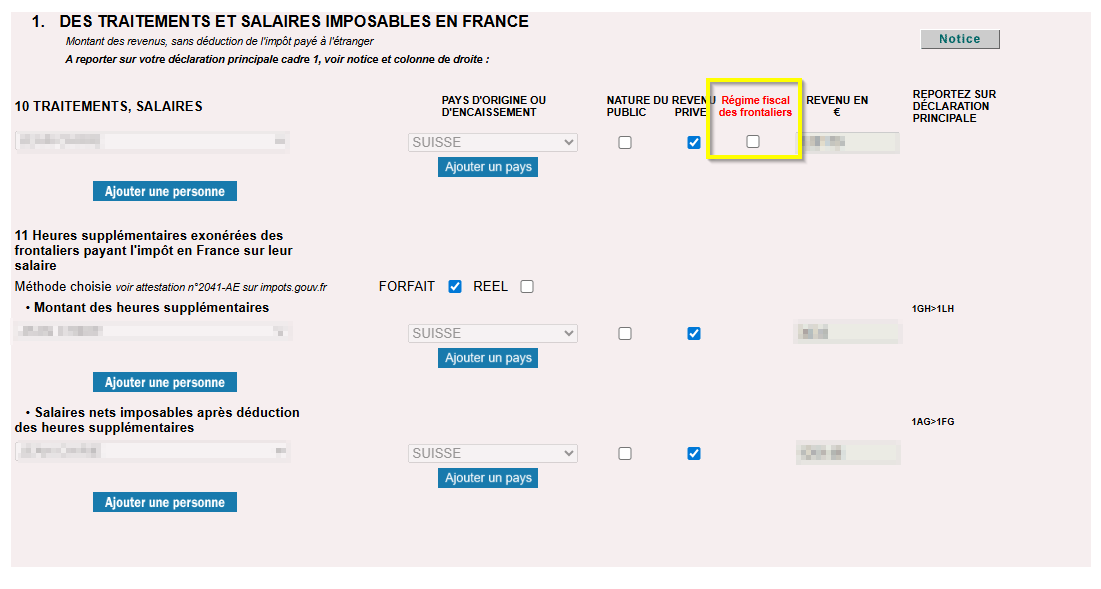
Task: Check Public box for heures supplémentaires row
Action: pos(625,333)
